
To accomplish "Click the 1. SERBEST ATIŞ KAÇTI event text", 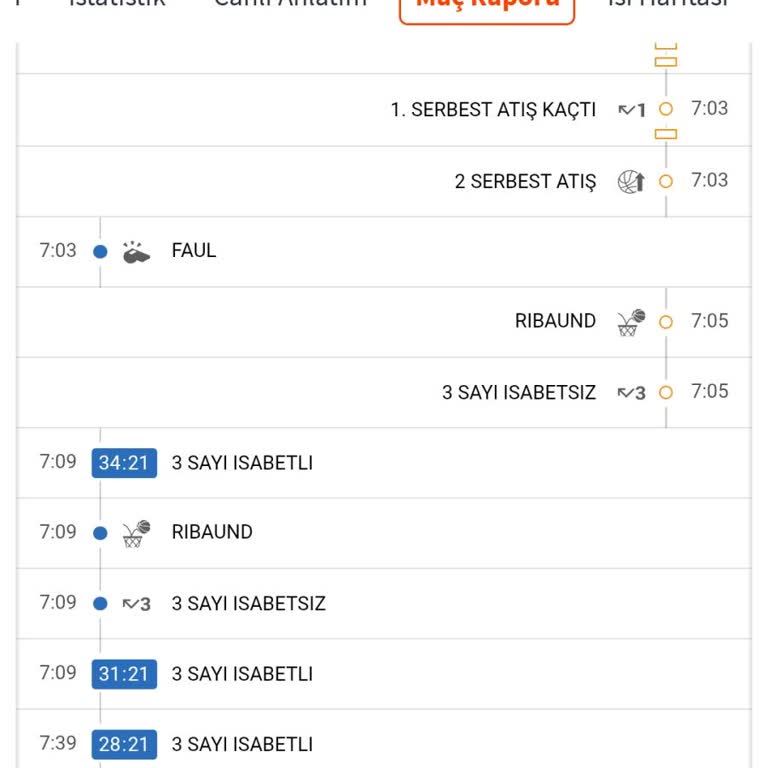I will [x=493, y=110].
